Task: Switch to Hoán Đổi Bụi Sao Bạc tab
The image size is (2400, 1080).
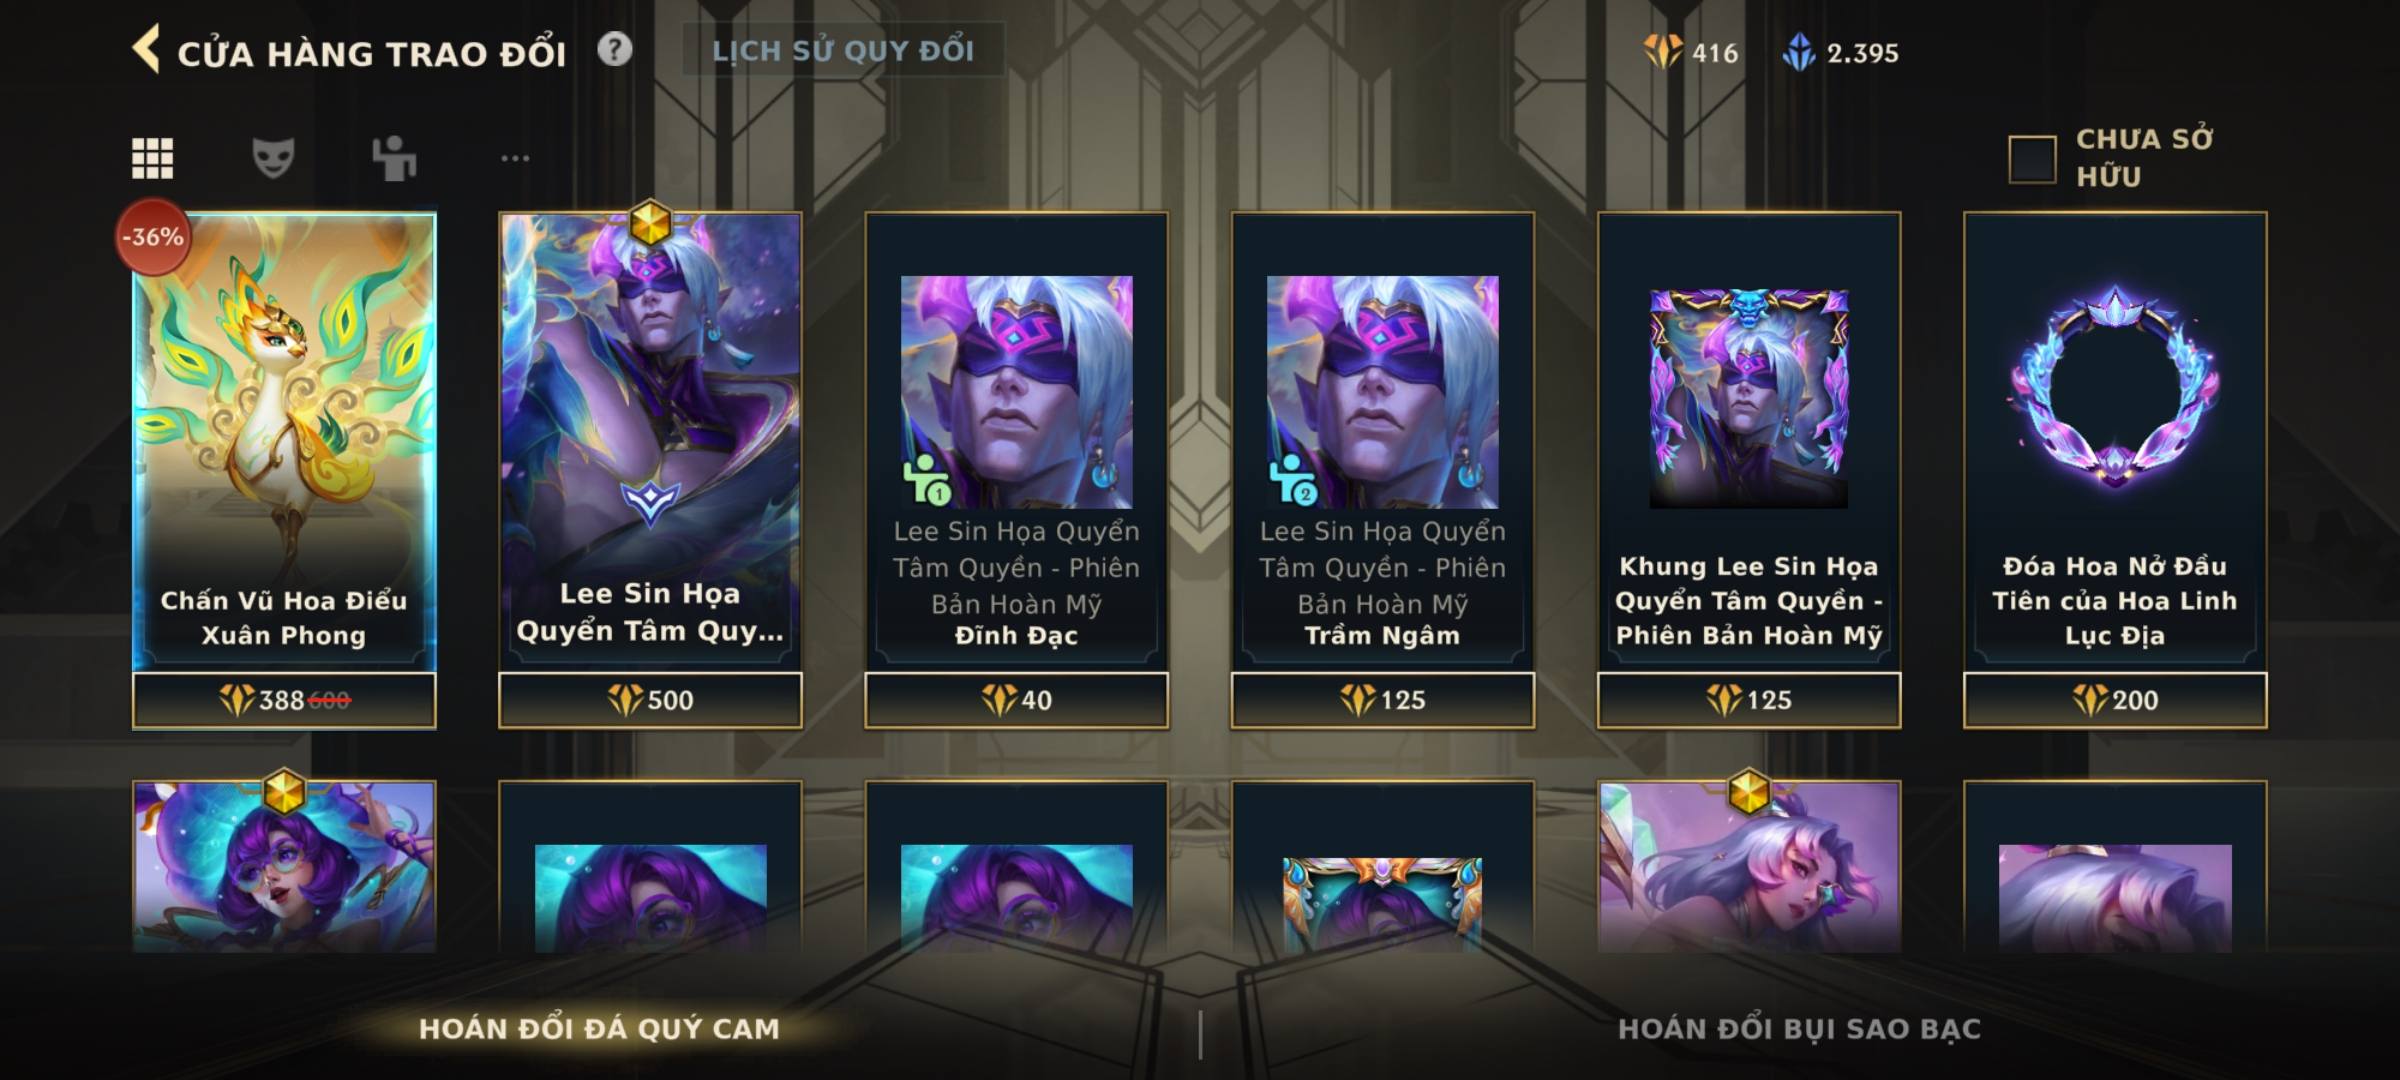Action: 1799,1029
